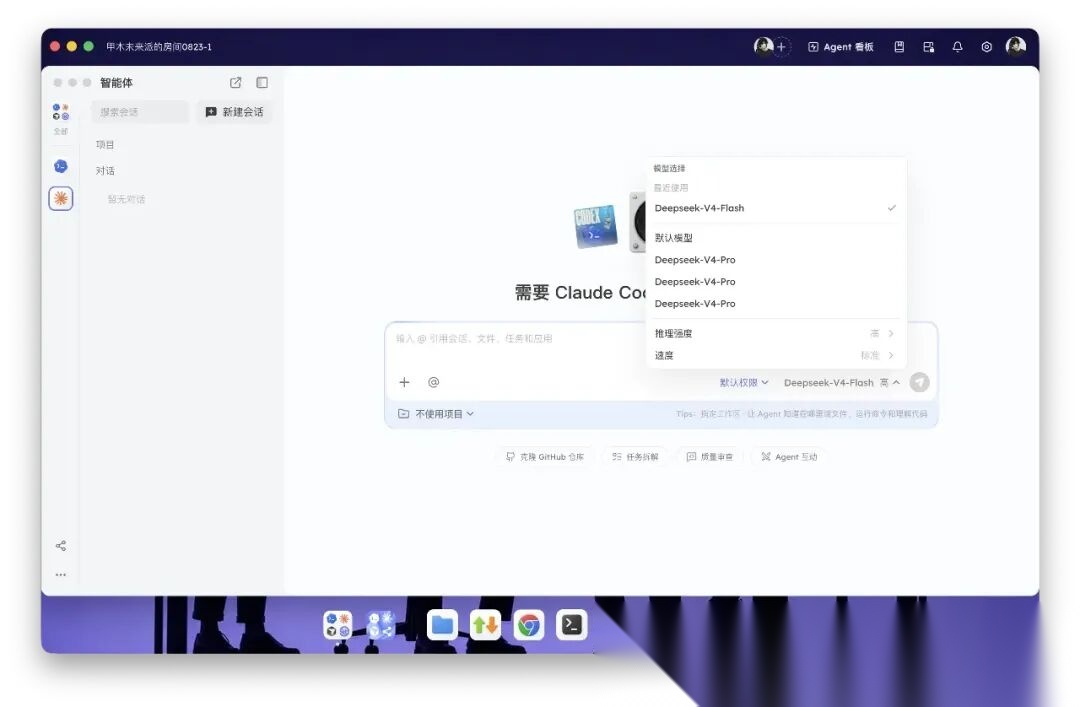This screenshot has width=1080, height=707.
Task: Add a member with the dashed plus icon
Action: click(781, 47)
